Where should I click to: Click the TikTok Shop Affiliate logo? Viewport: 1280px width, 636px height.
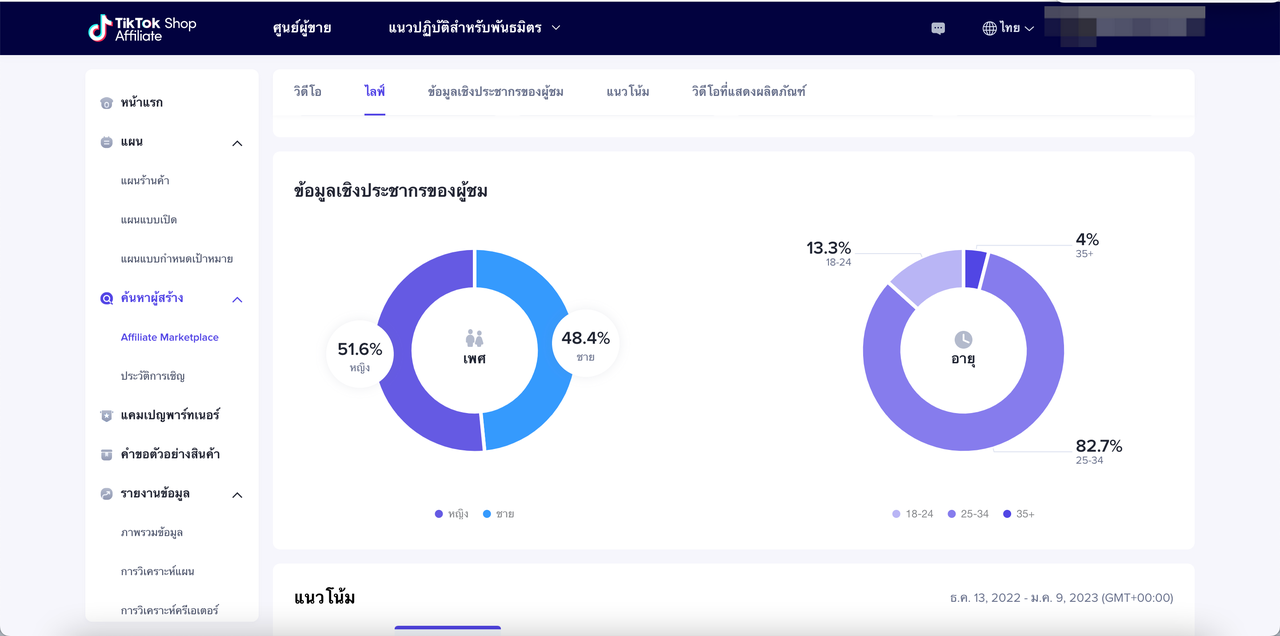[x=141, y=28]
